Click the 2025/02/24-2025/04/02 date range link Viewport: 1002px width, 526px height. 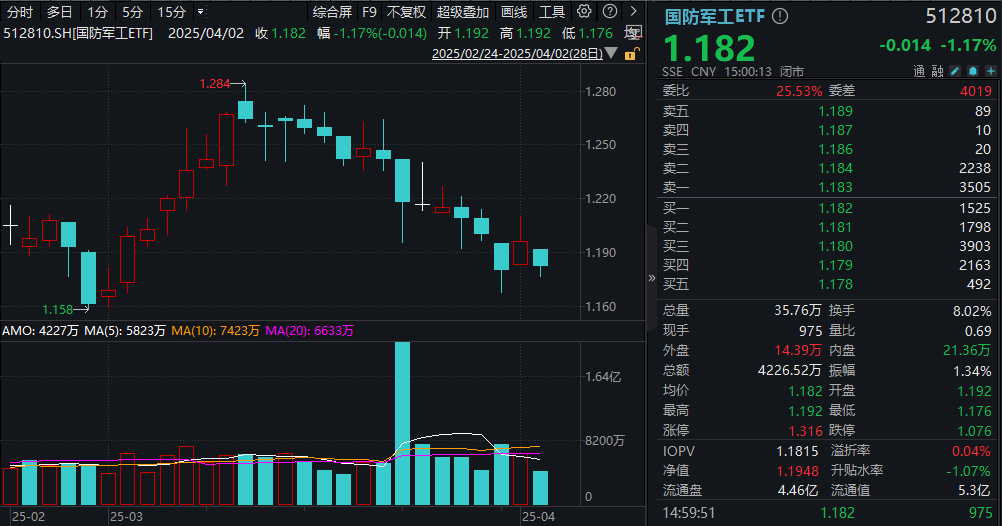tap(517, 54)
